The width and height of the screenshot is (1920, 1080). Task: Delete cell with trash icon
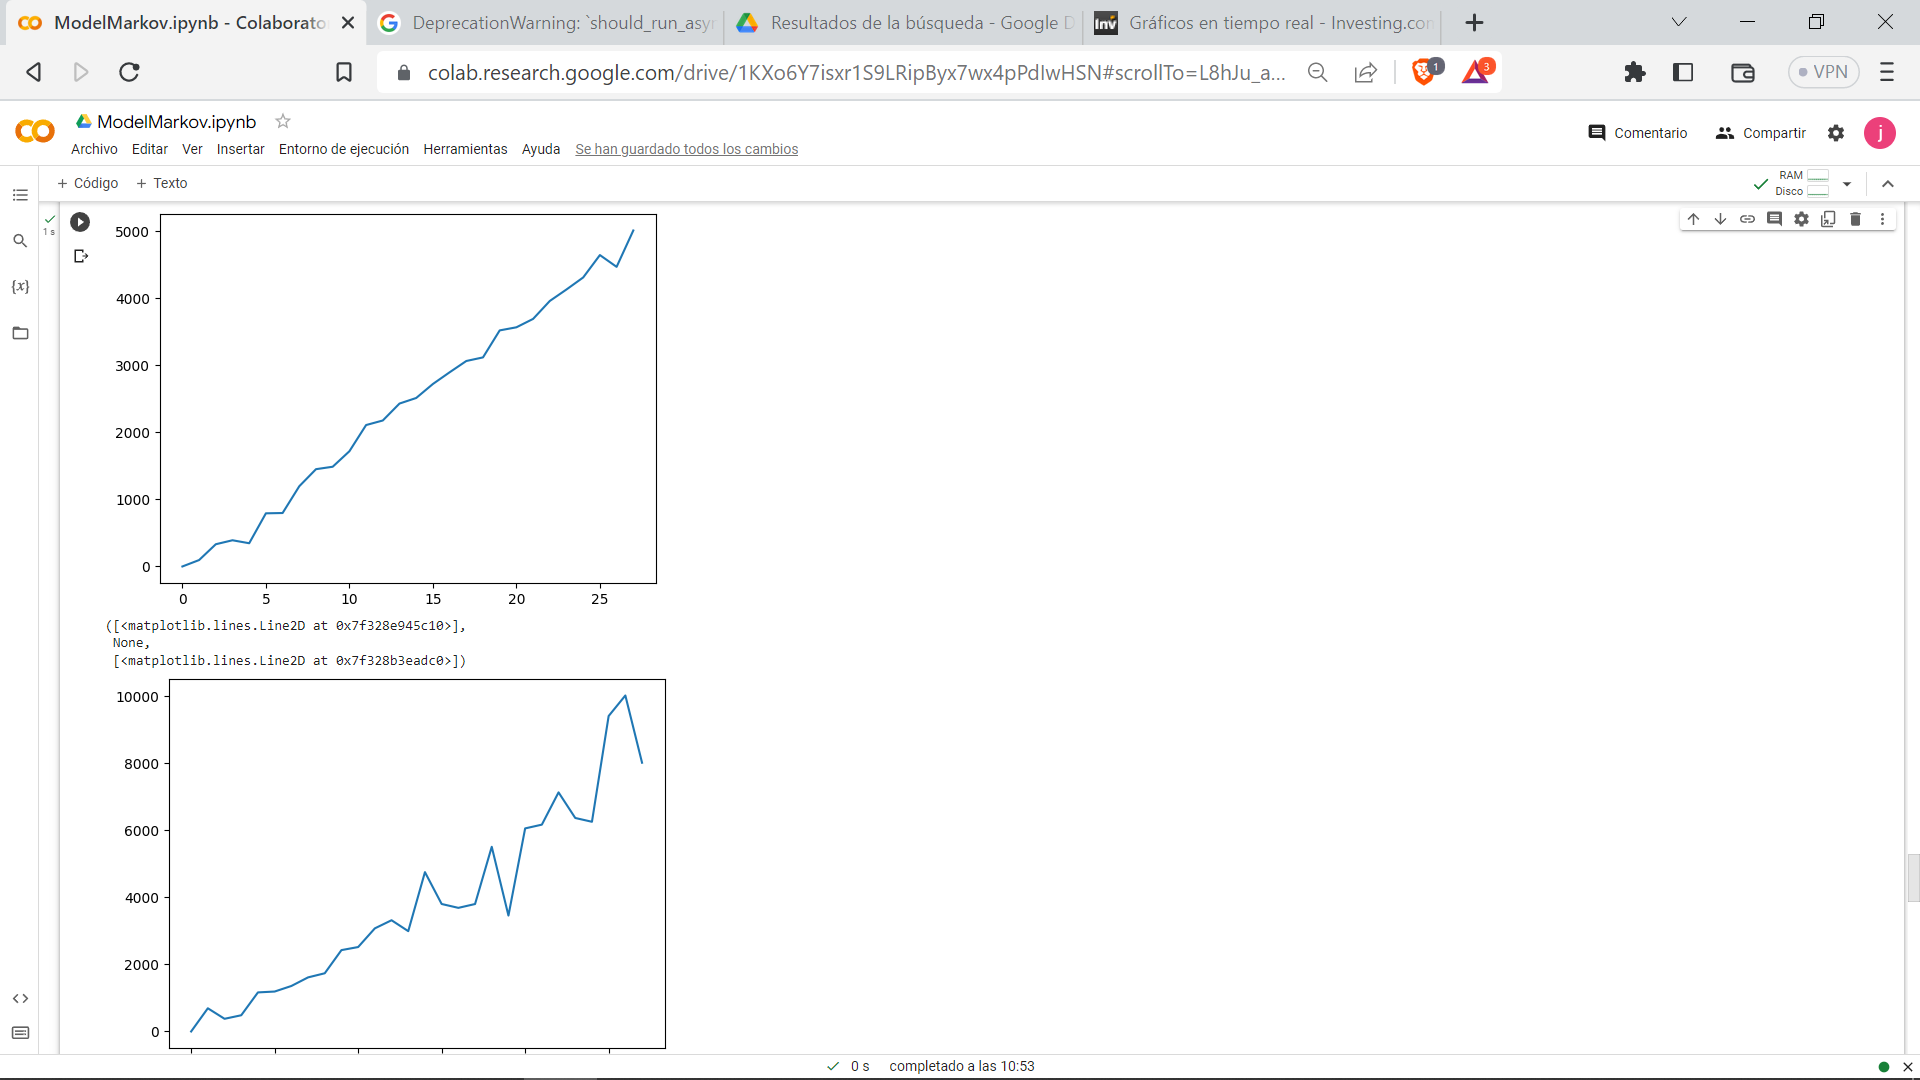[1855, 219]
